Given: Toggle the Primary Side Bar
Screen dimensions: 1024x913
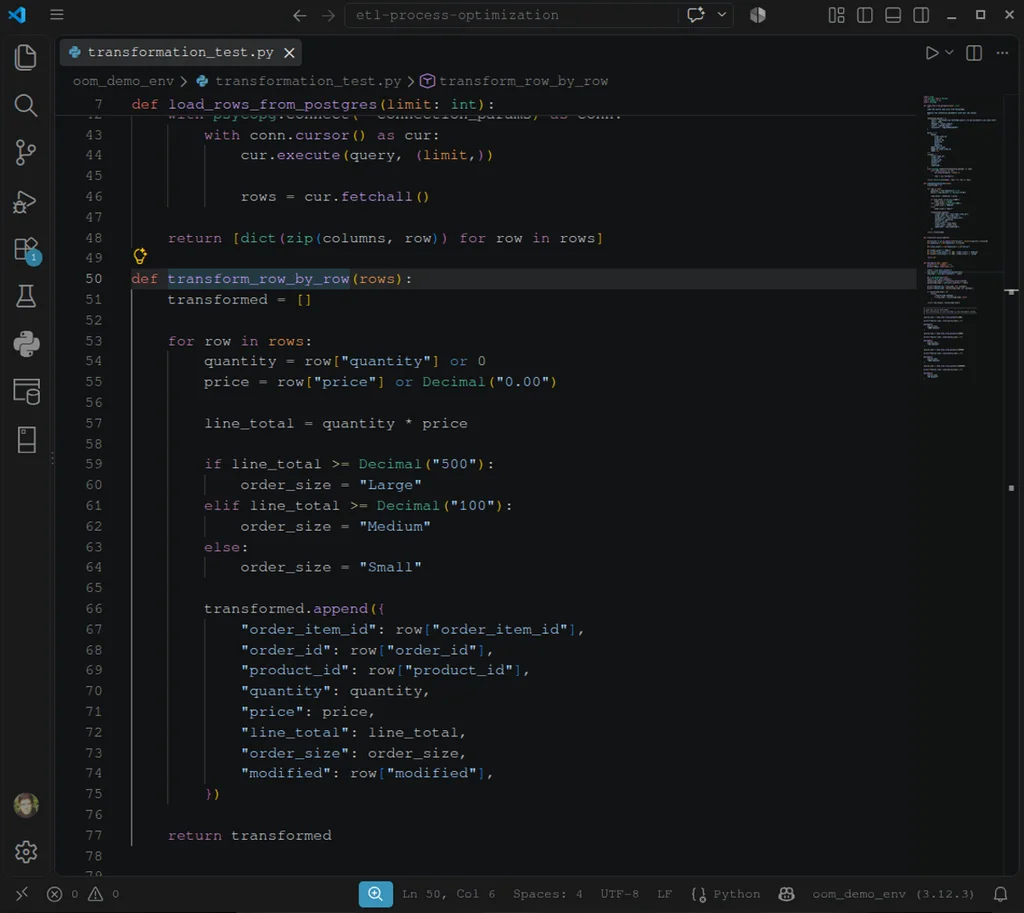Looking at the screenshot, I should (x=865, y=15).
